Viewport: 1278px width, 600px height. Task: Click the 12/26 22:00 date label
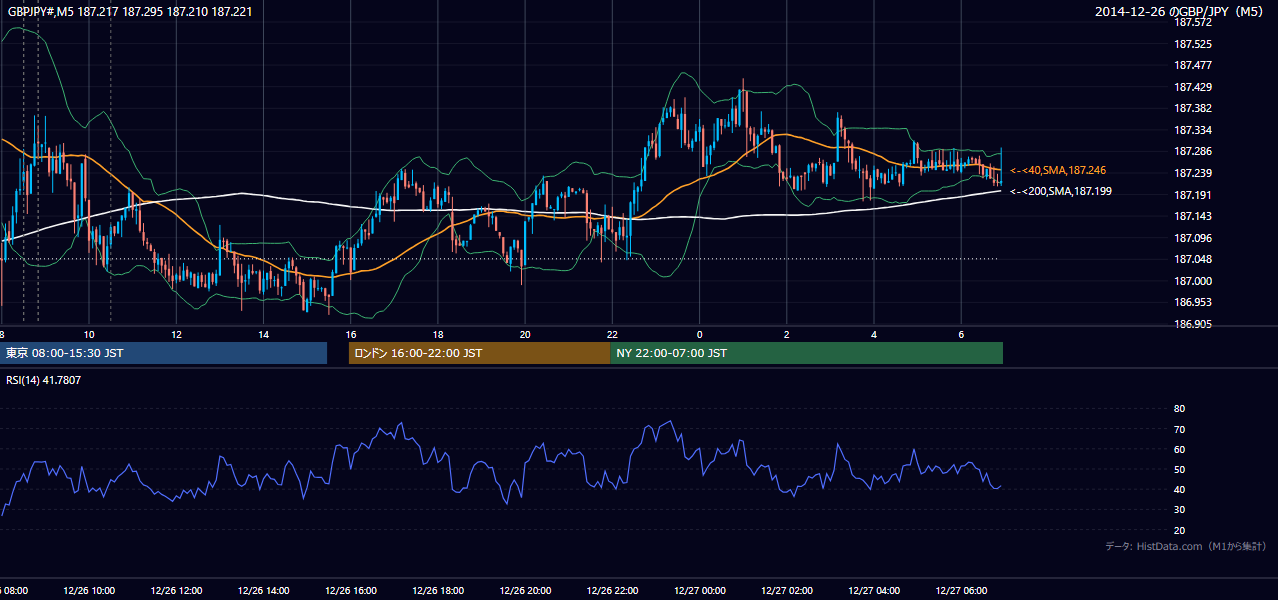612,591
